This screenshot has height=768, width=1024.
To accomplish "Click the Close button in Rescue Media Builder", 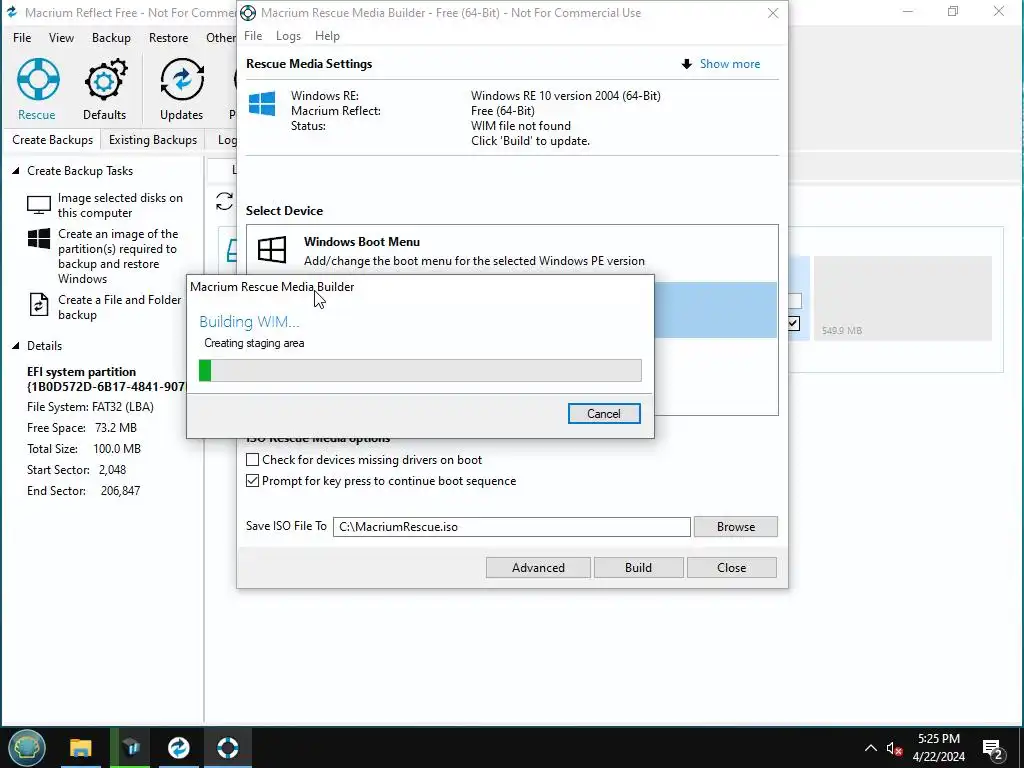I will [x=731, y=568].
